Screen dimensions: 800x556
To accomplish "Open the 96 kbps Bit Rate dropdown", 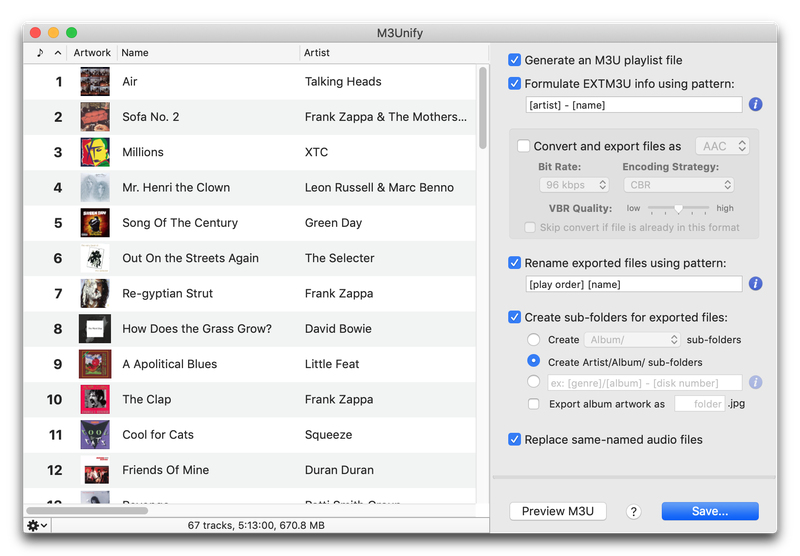I will coord(574,185).
